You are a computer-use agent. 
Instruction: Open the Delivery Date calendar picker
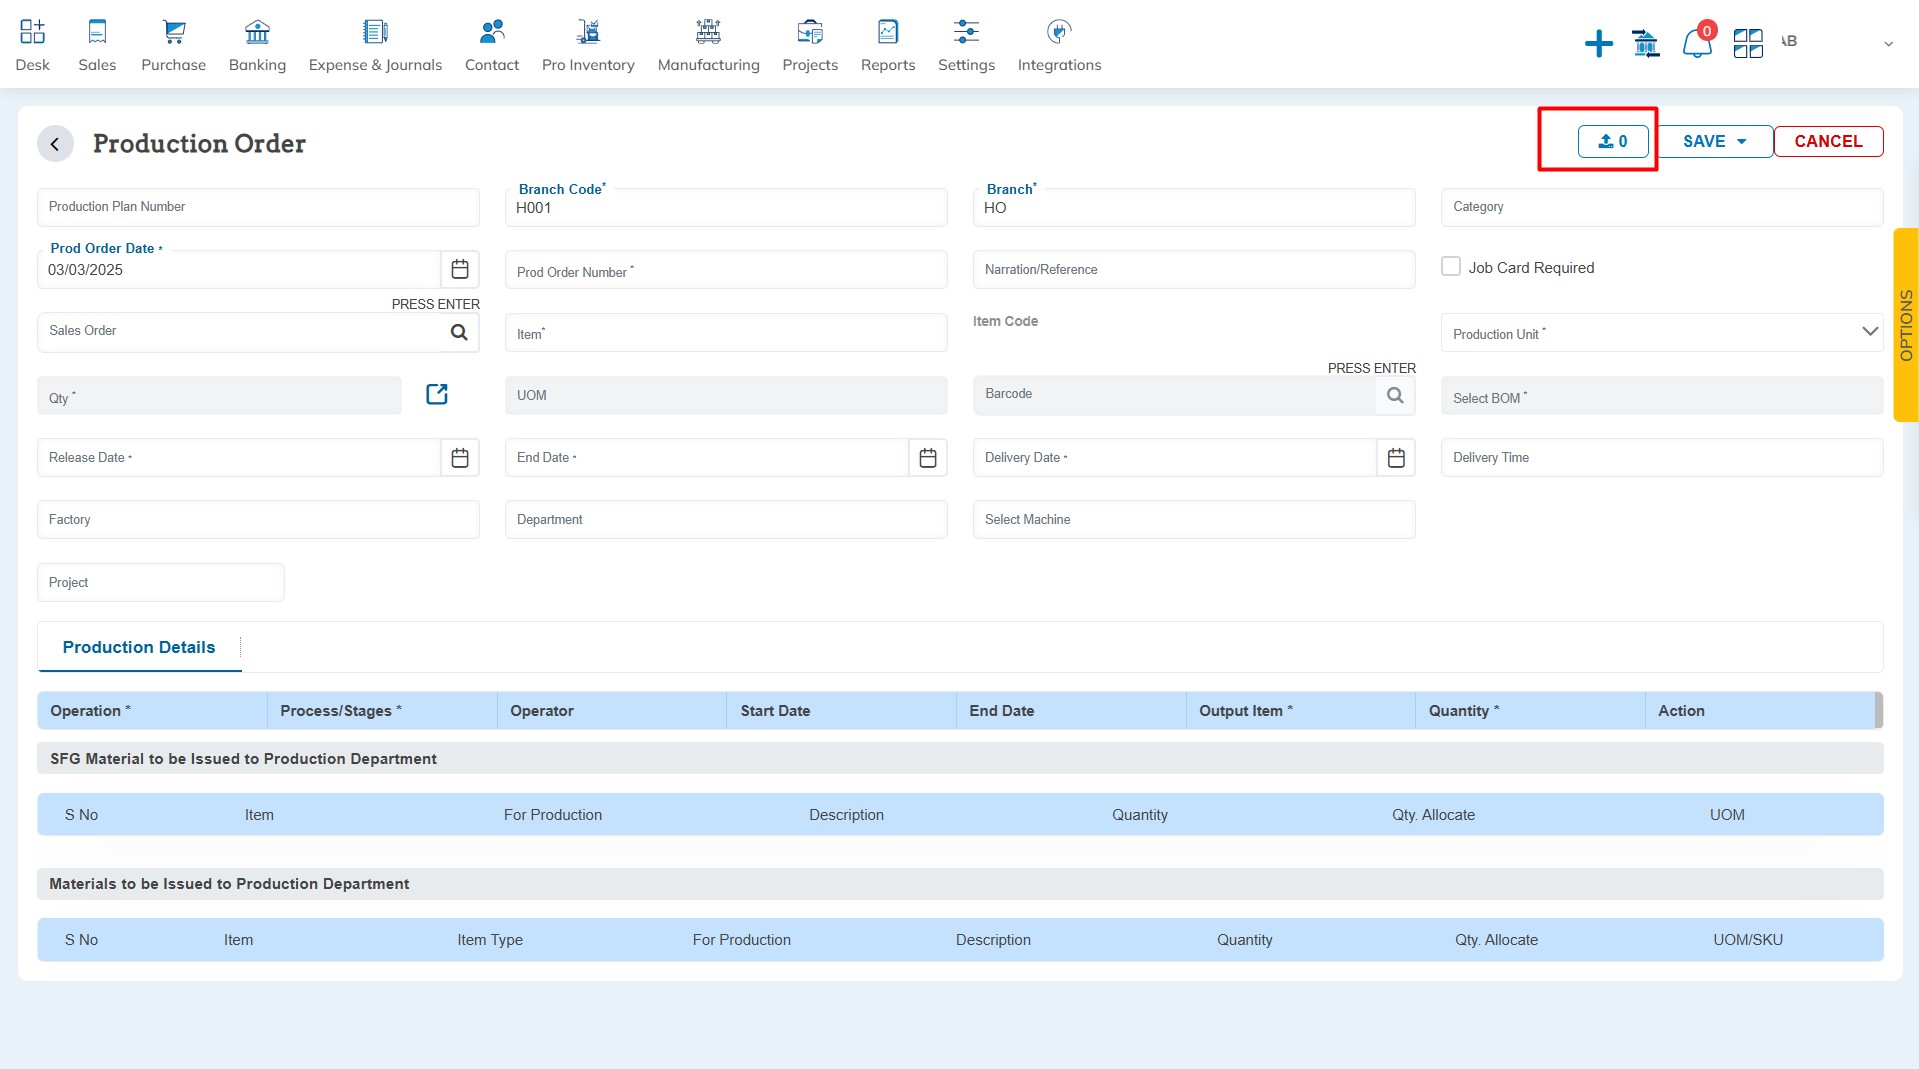(x=1396, y=457)
